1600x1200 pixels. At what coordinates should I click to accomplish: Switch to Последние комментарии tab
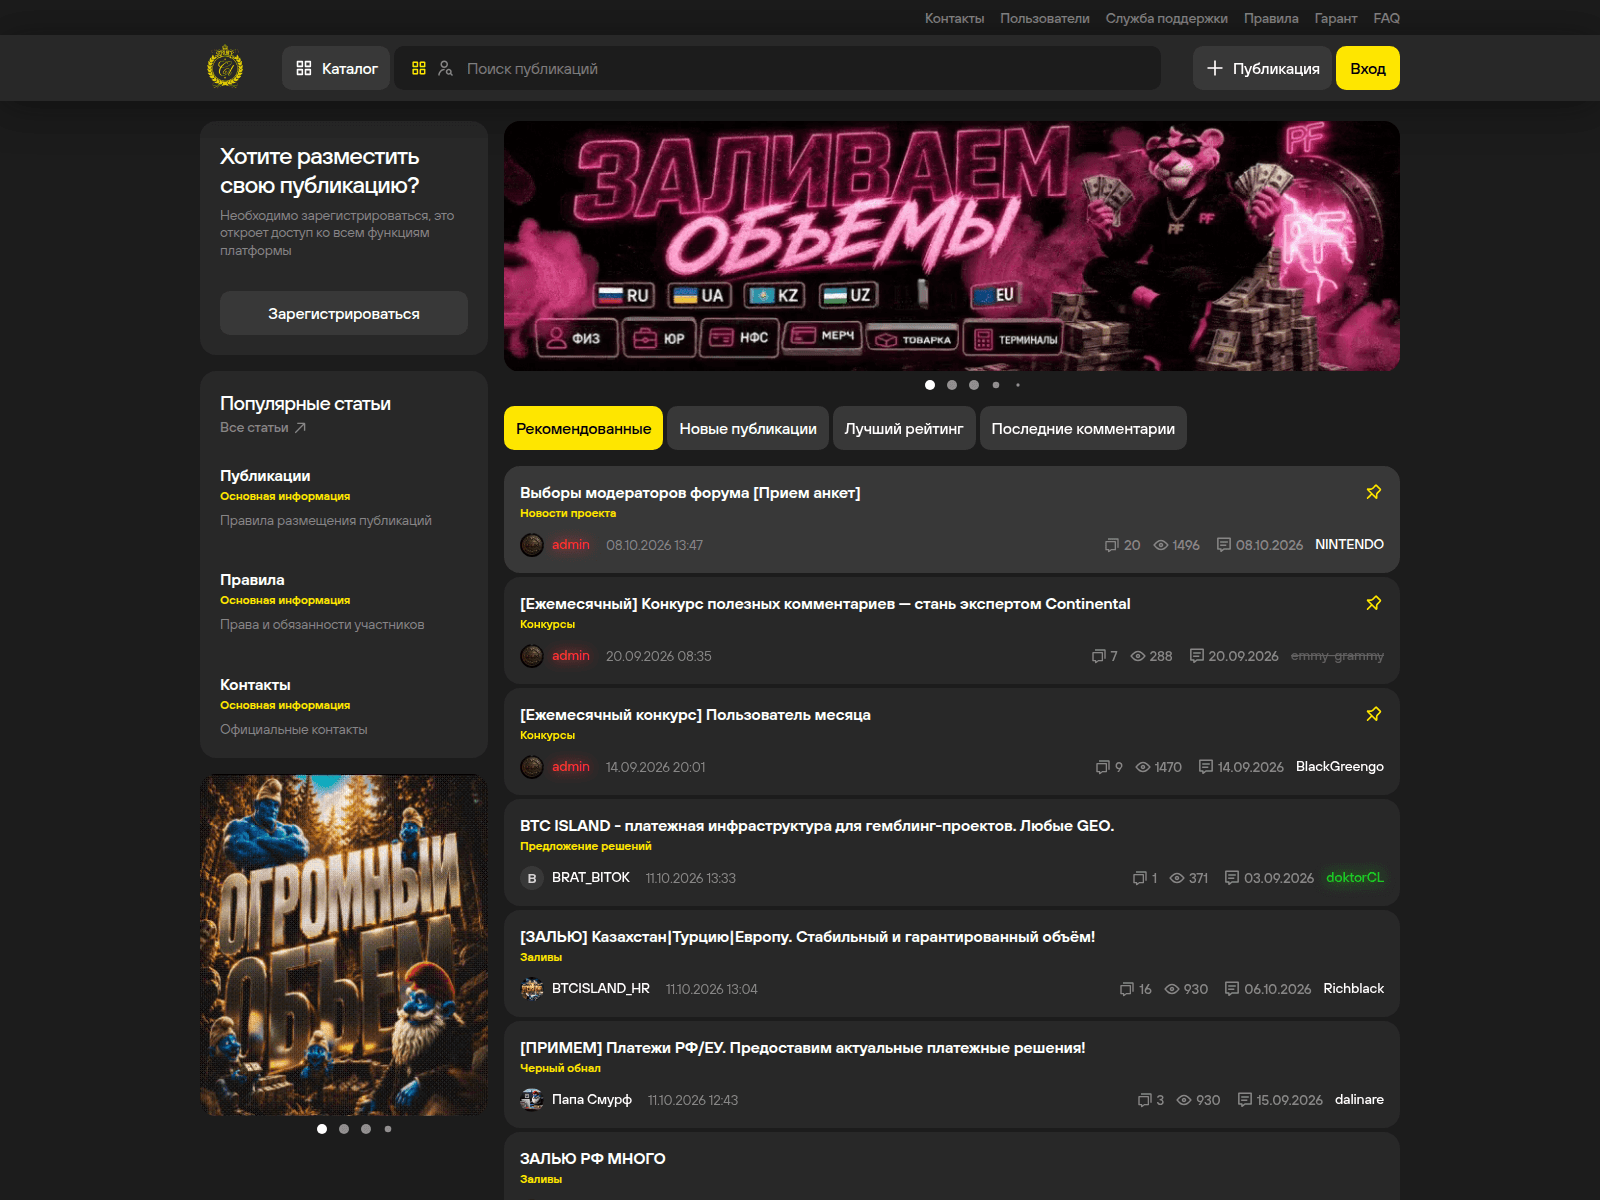click(x=1083, y=428)
